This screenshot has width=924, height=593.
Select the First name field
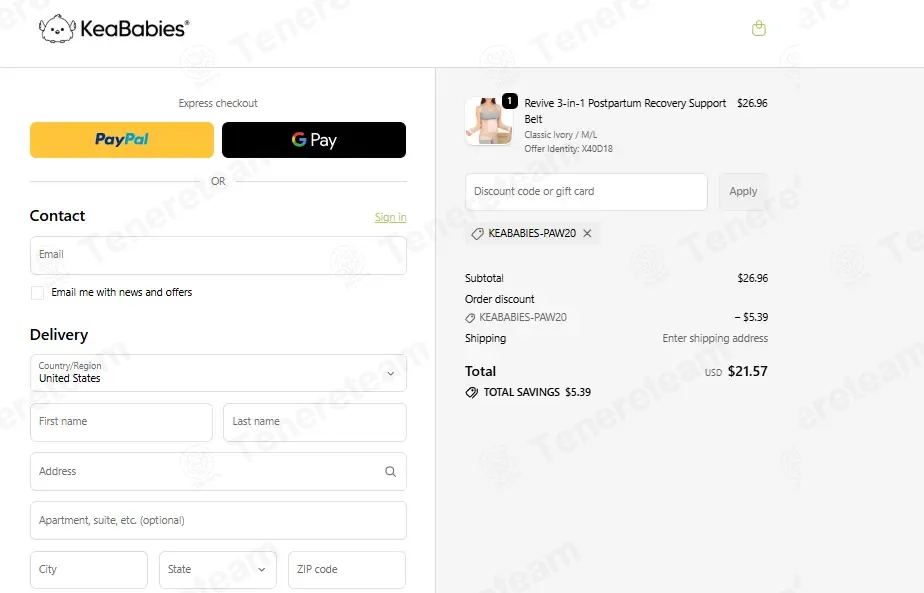(121, 422)
